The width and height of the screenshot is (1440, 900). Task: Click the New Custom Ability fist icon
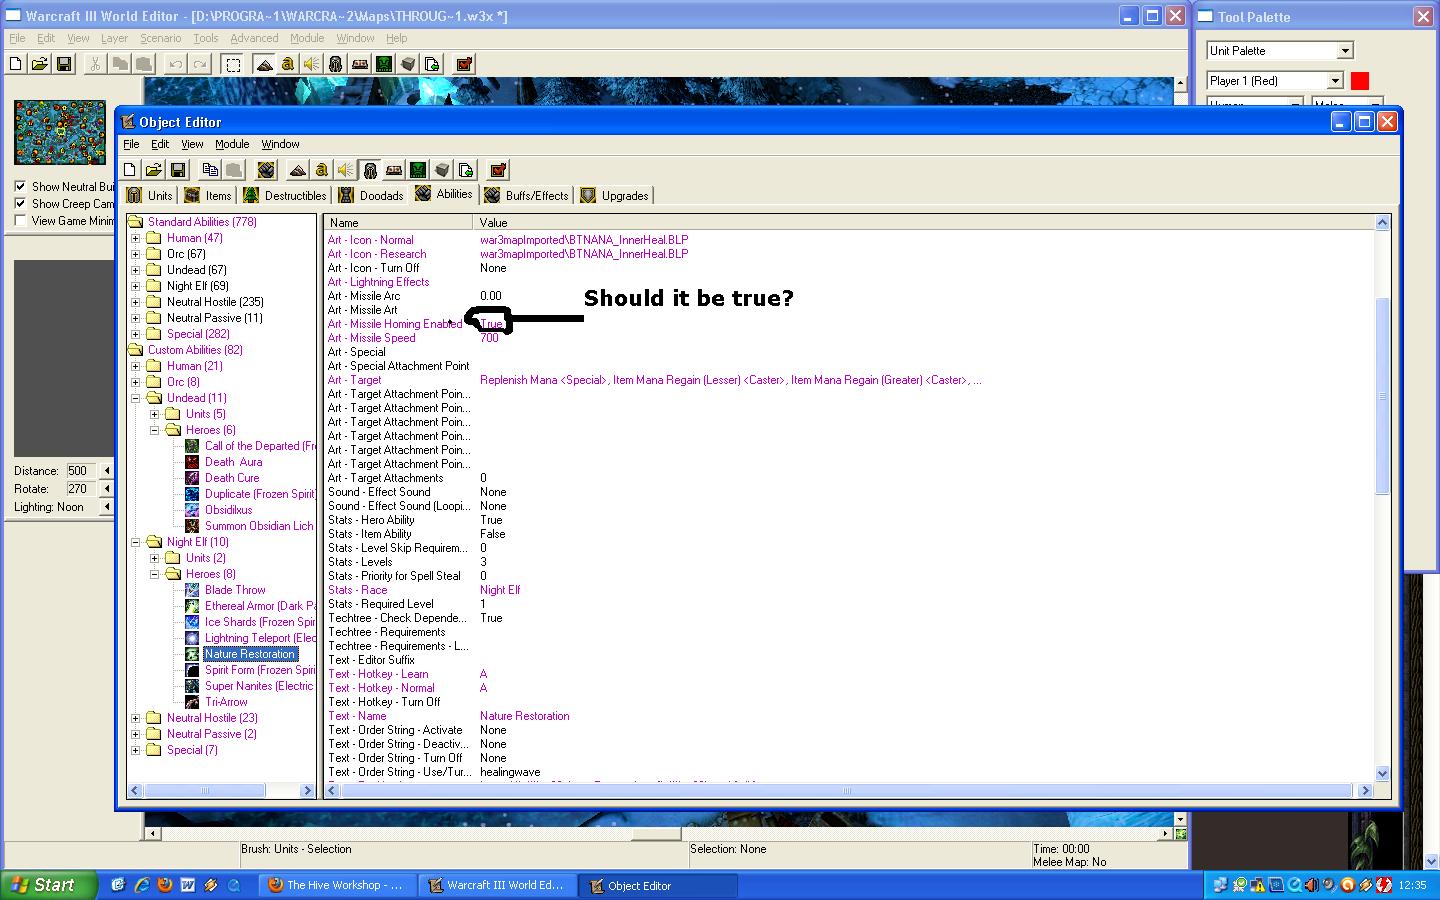266,170
